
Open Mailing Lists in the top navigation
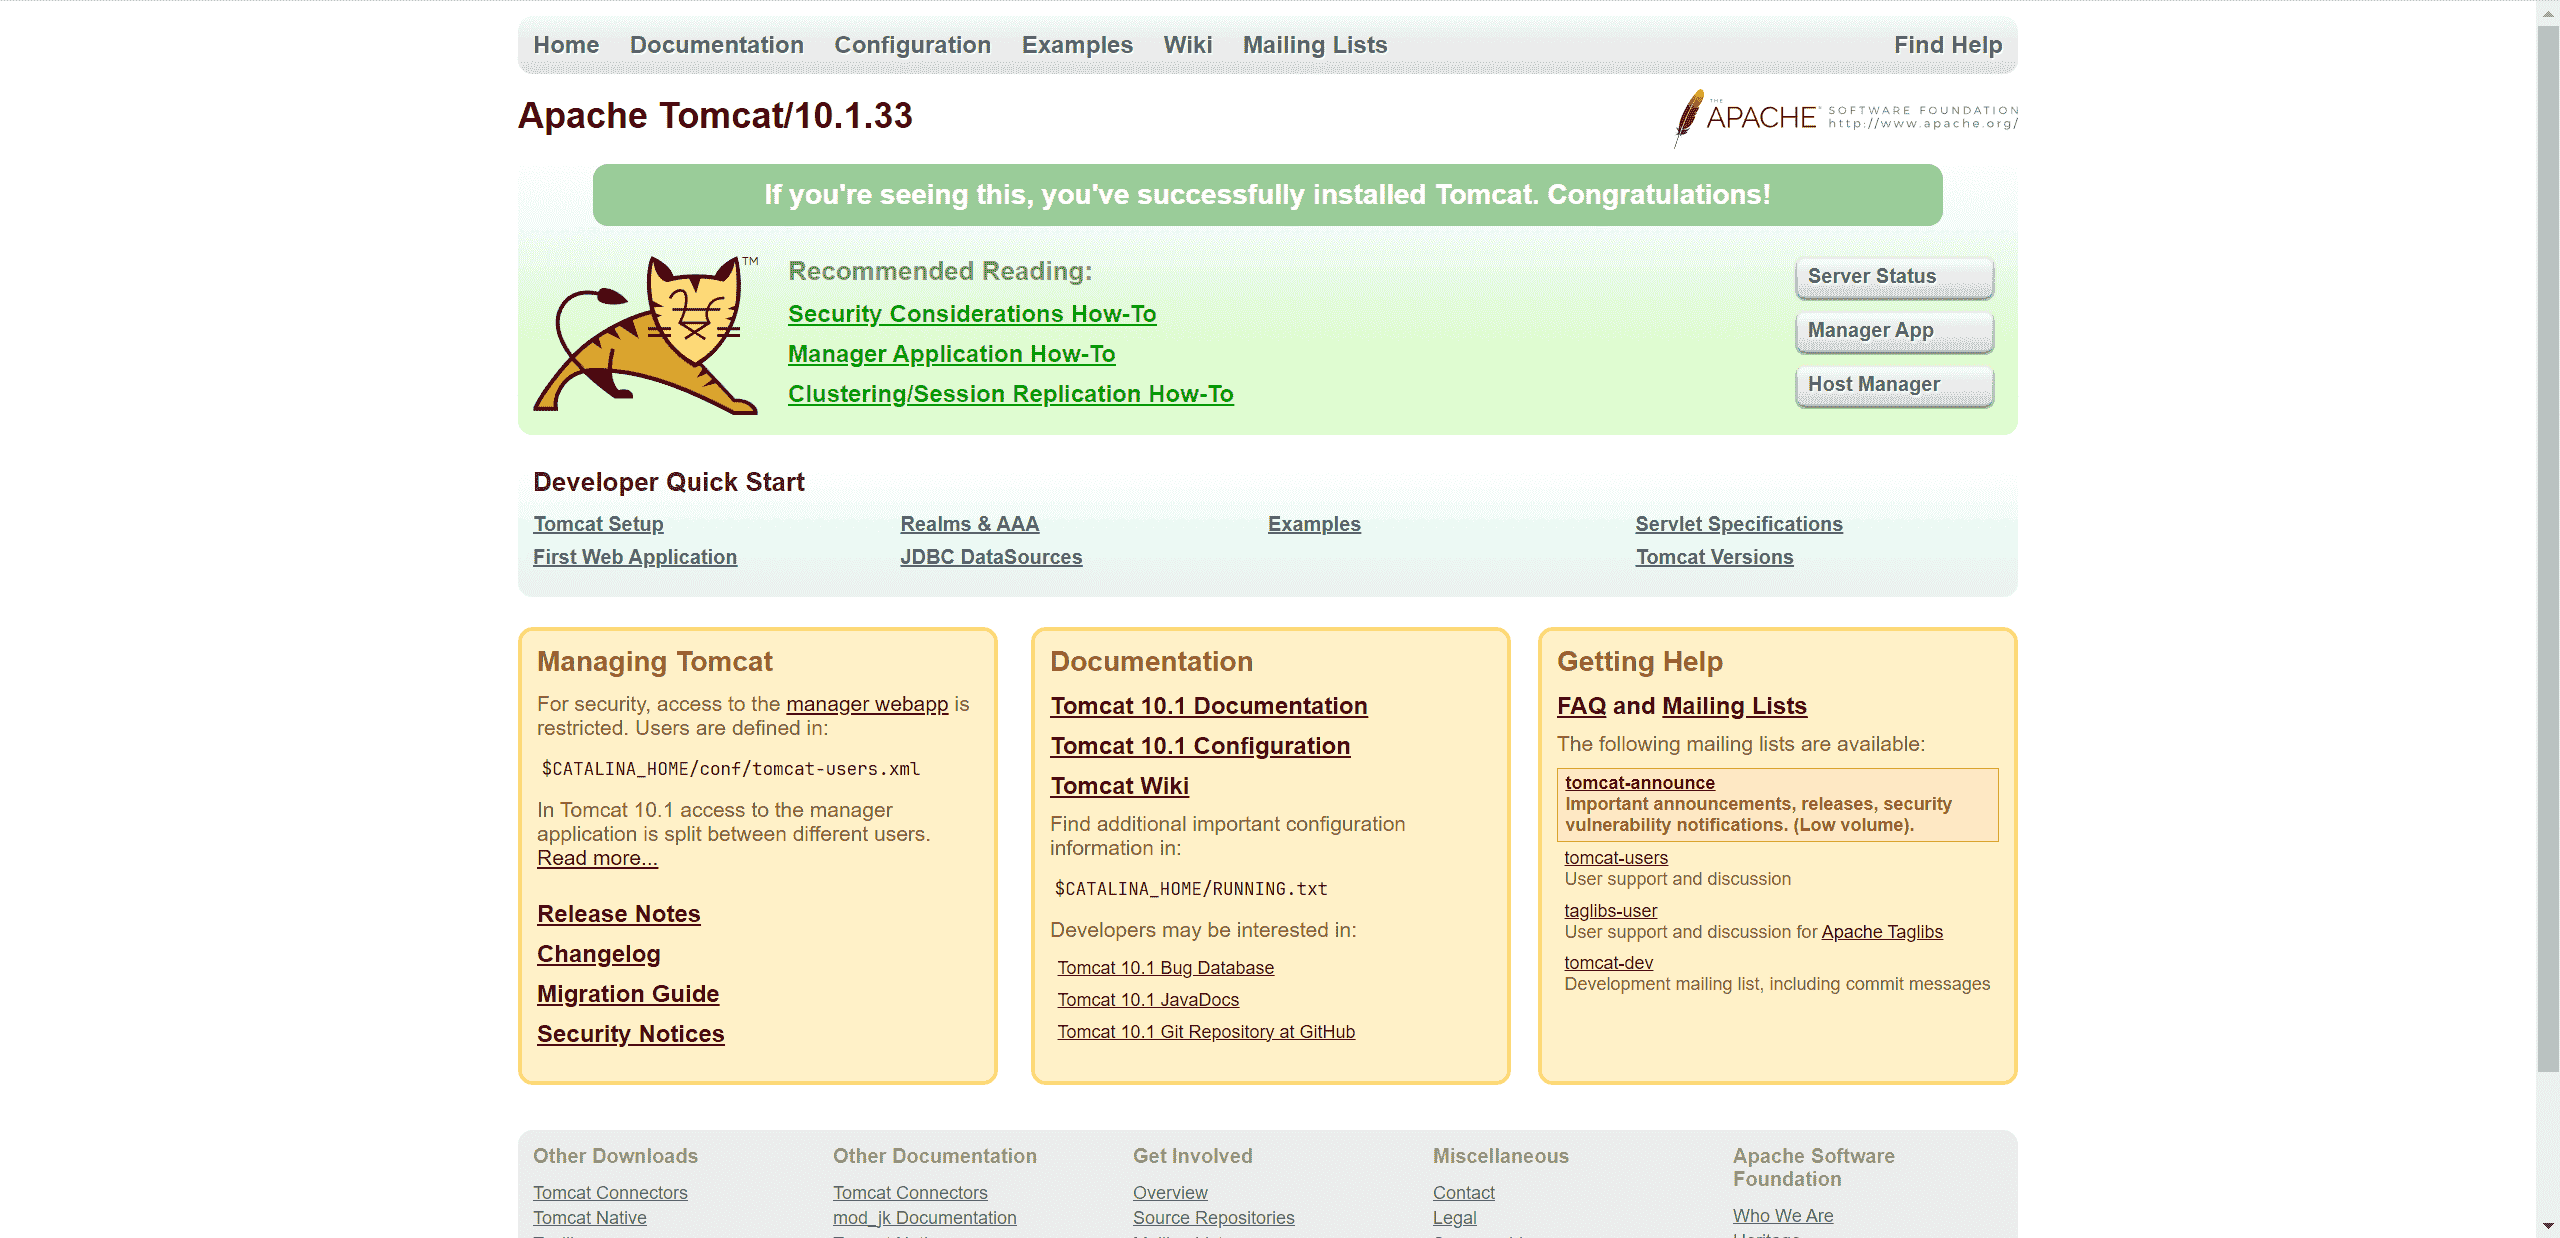tap(1314, 45)
